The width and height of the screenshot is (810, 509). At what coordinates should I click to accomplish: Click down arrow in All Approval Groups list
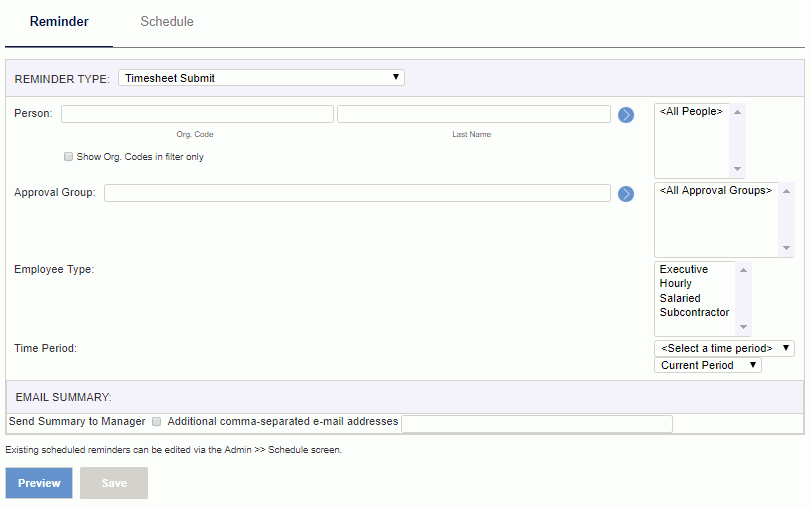(x=786, y=248)
